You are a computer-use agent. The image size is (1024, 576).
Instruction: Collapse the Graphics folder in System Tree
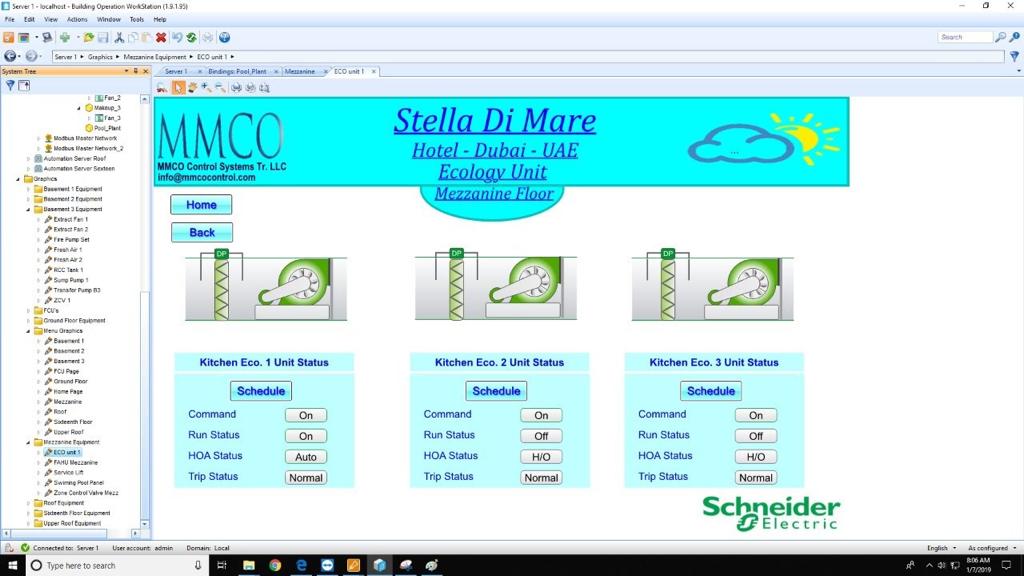pyautogui.click(x=18, y=179)
